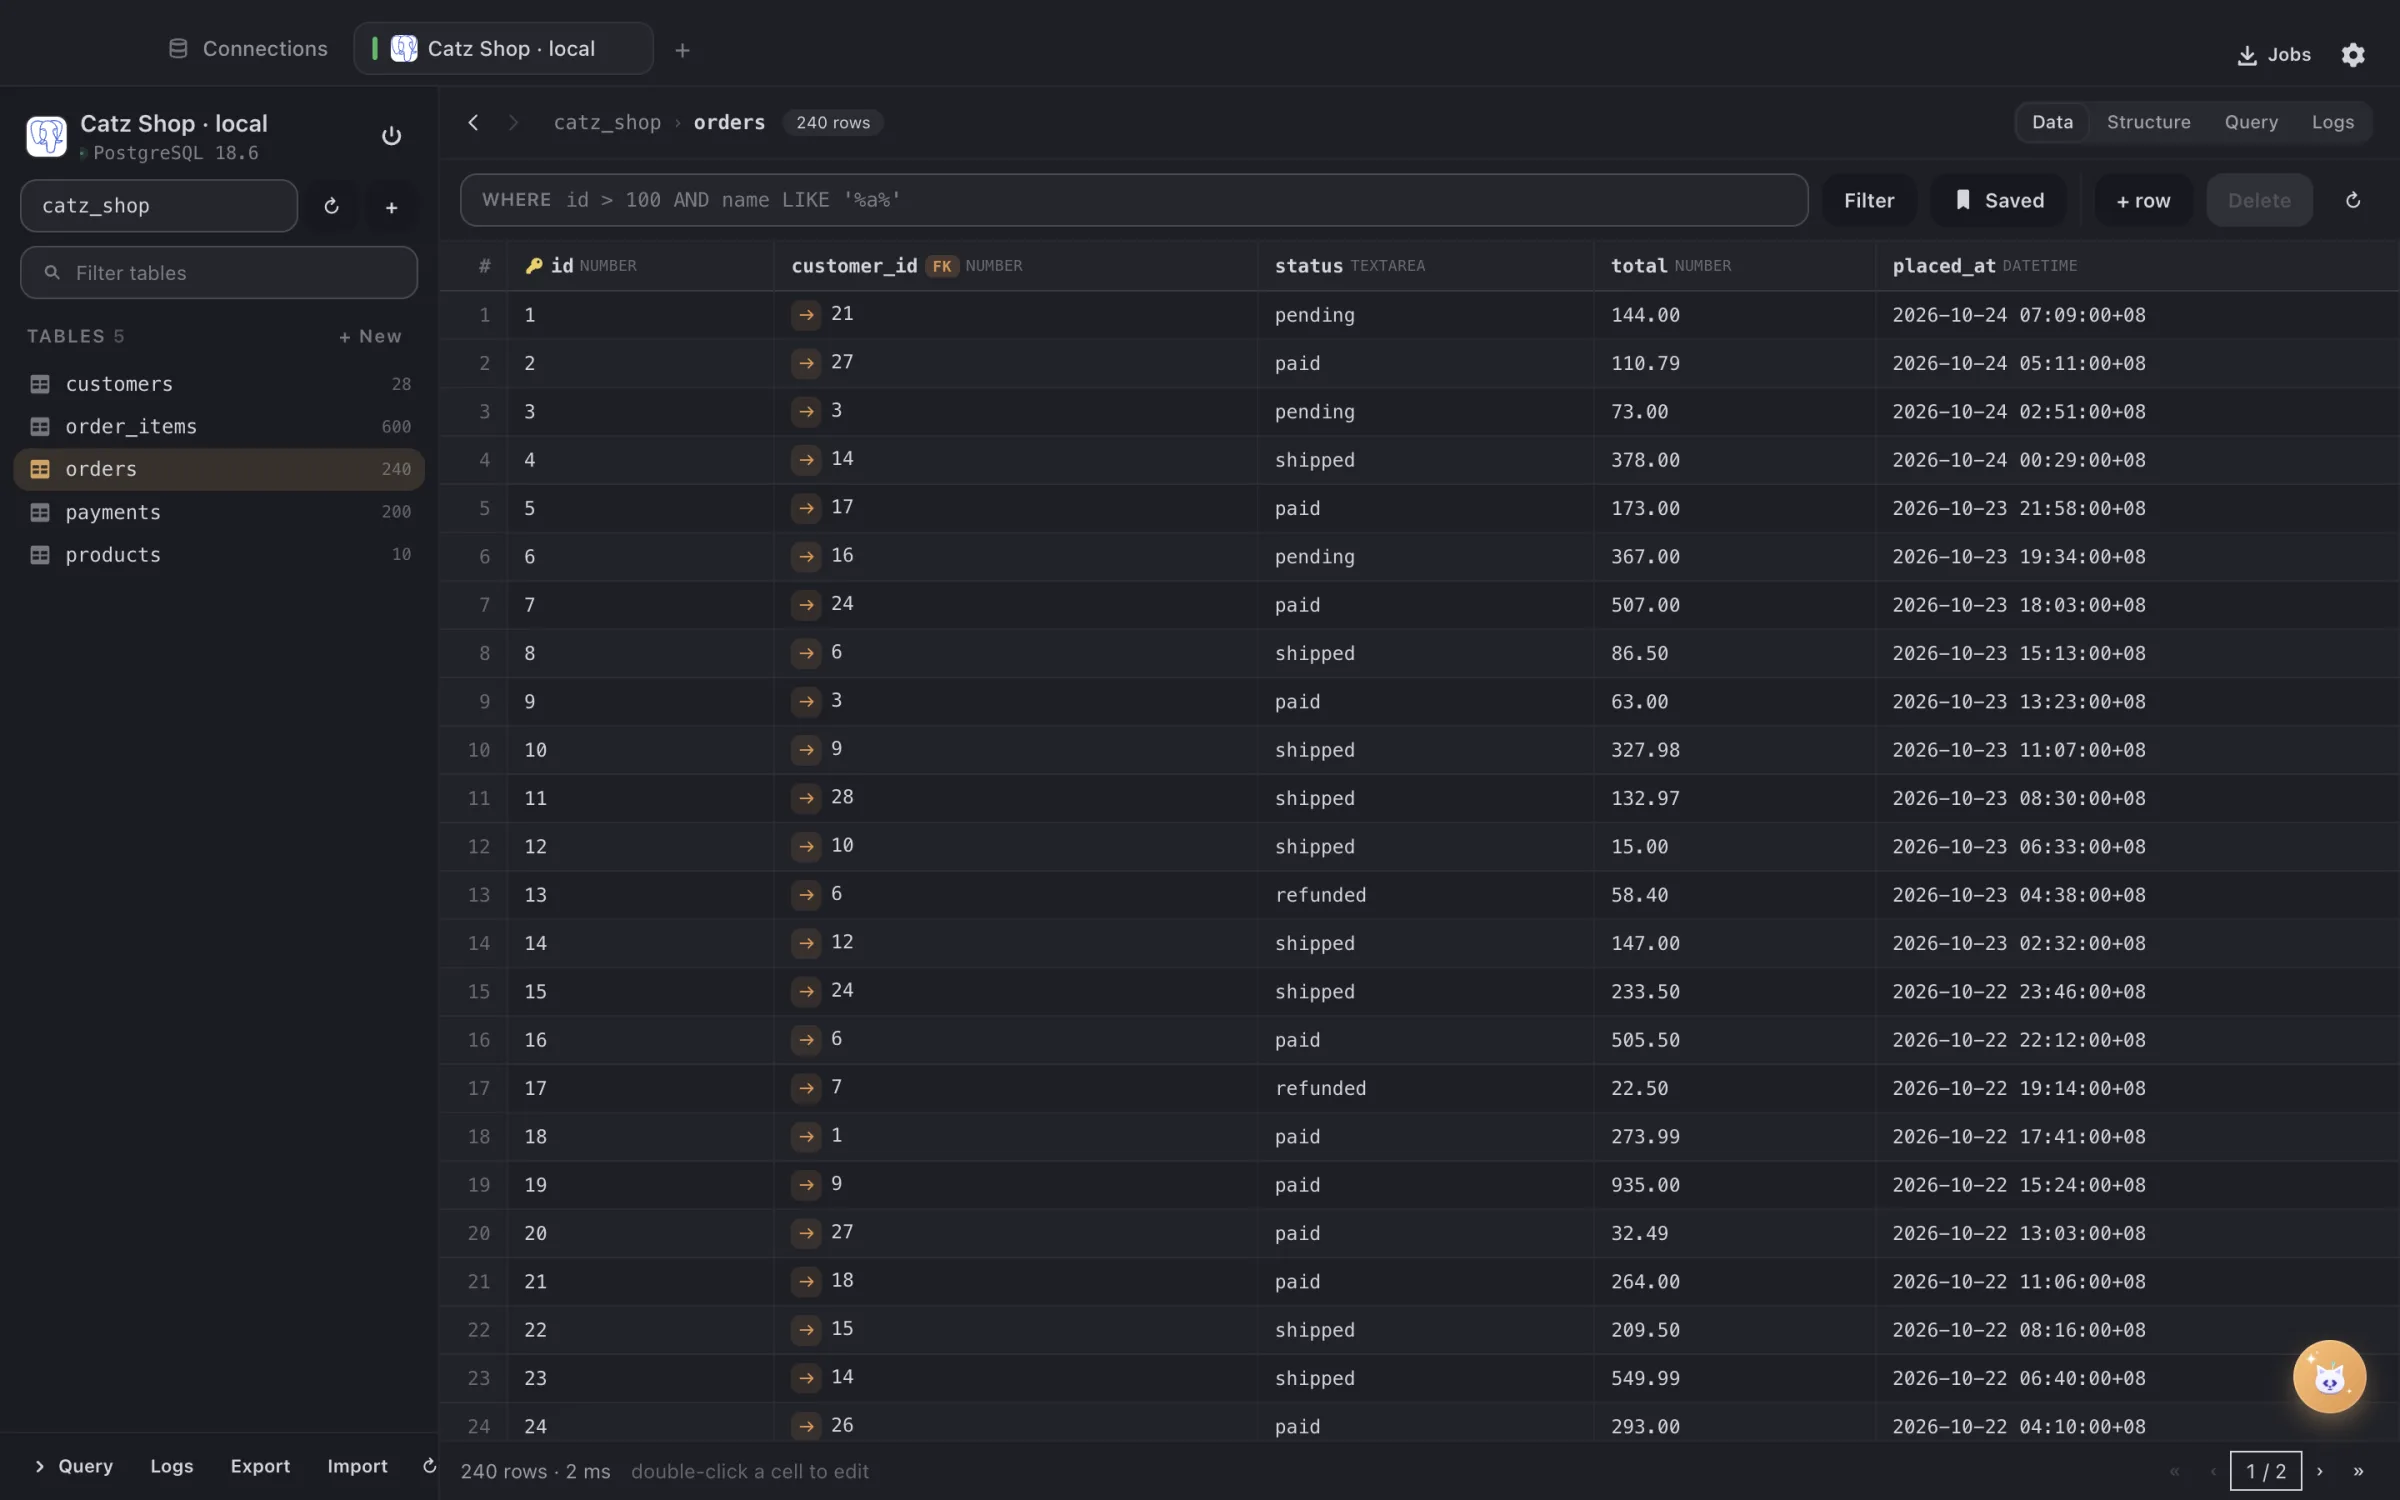Screen dimensions: 2400x1500
Task: Go forward with the right chevron
Action: coord(513,122)
